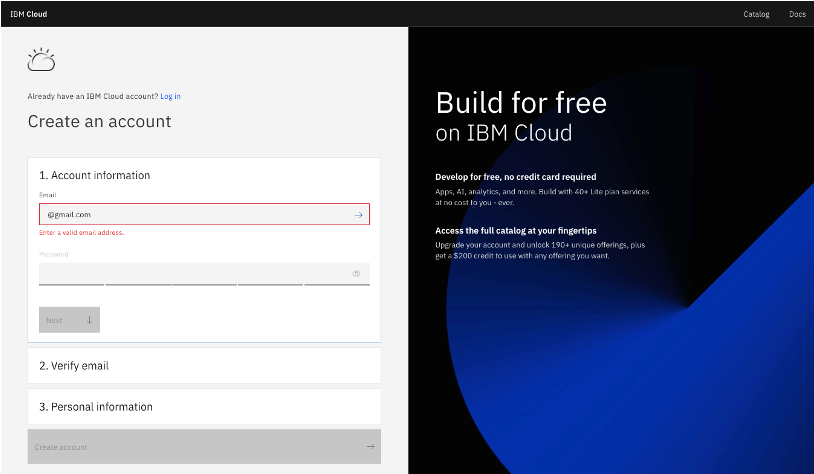
Task: Focus the Email input field
Action: 195,214
